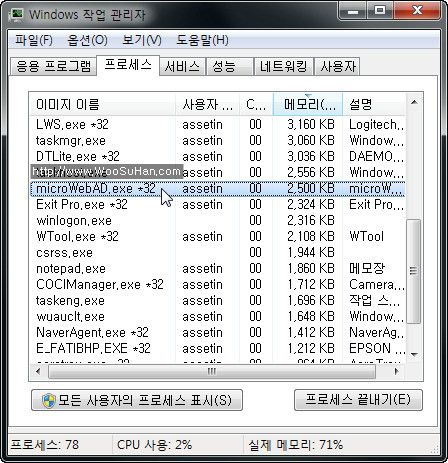This screenshot has width=448, height=463.
Task: Open the 보기(V) menu
Action: 142,41
